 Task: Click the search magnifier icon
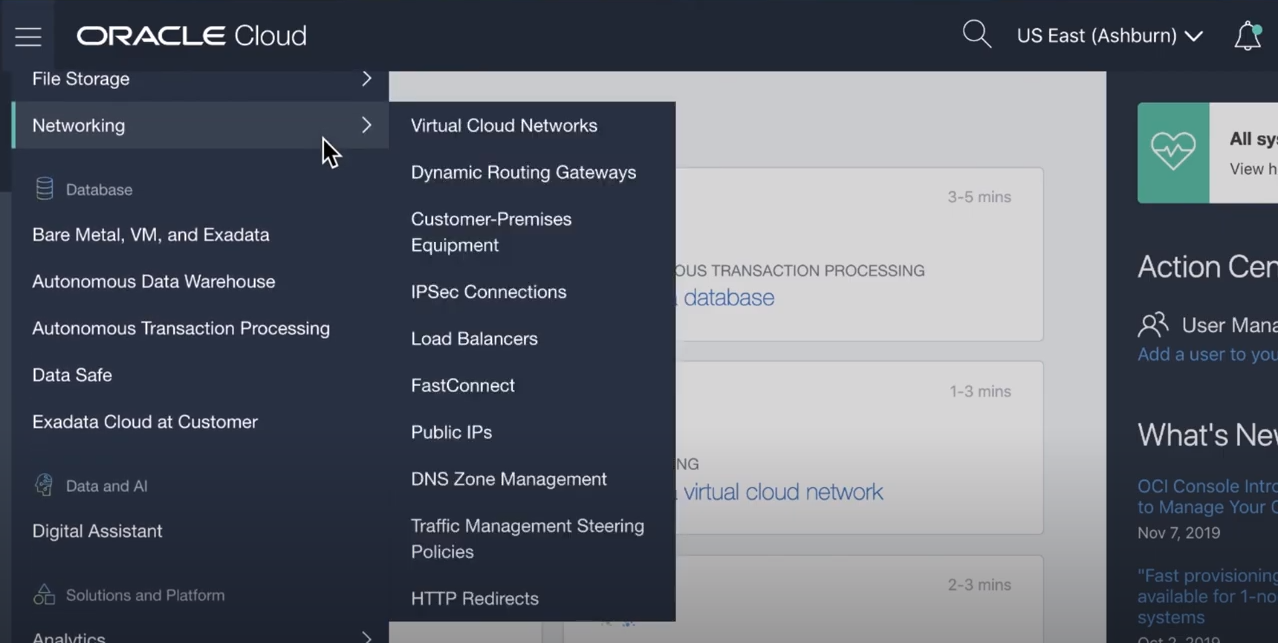(976, 34)
